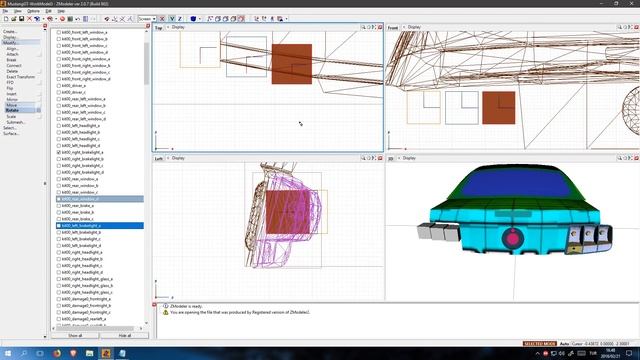The height and width of the screenshot is (360, 640).
Task: Click the New file toolbar icon
Action: coord(6,19)
